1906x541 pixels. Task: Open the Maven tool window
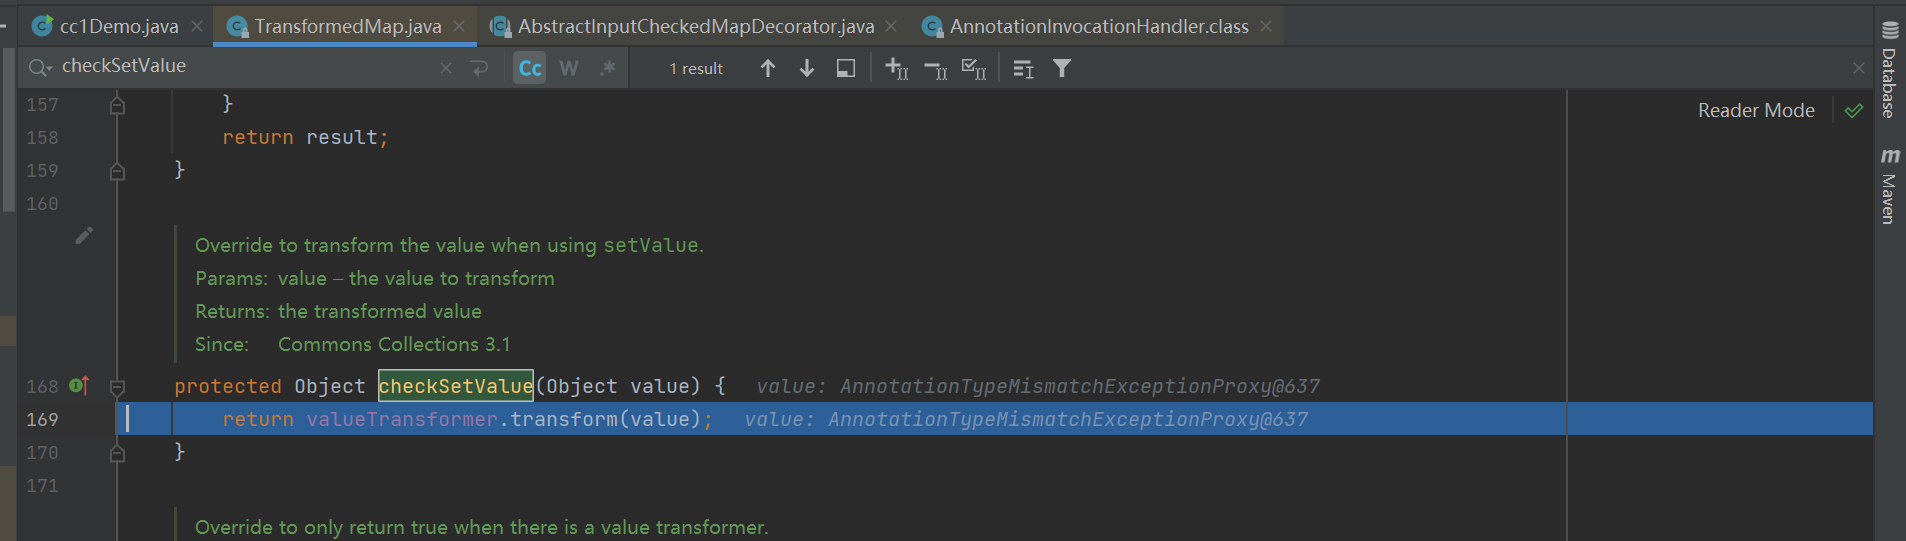pyautogui.click(x=1889, y=185)
